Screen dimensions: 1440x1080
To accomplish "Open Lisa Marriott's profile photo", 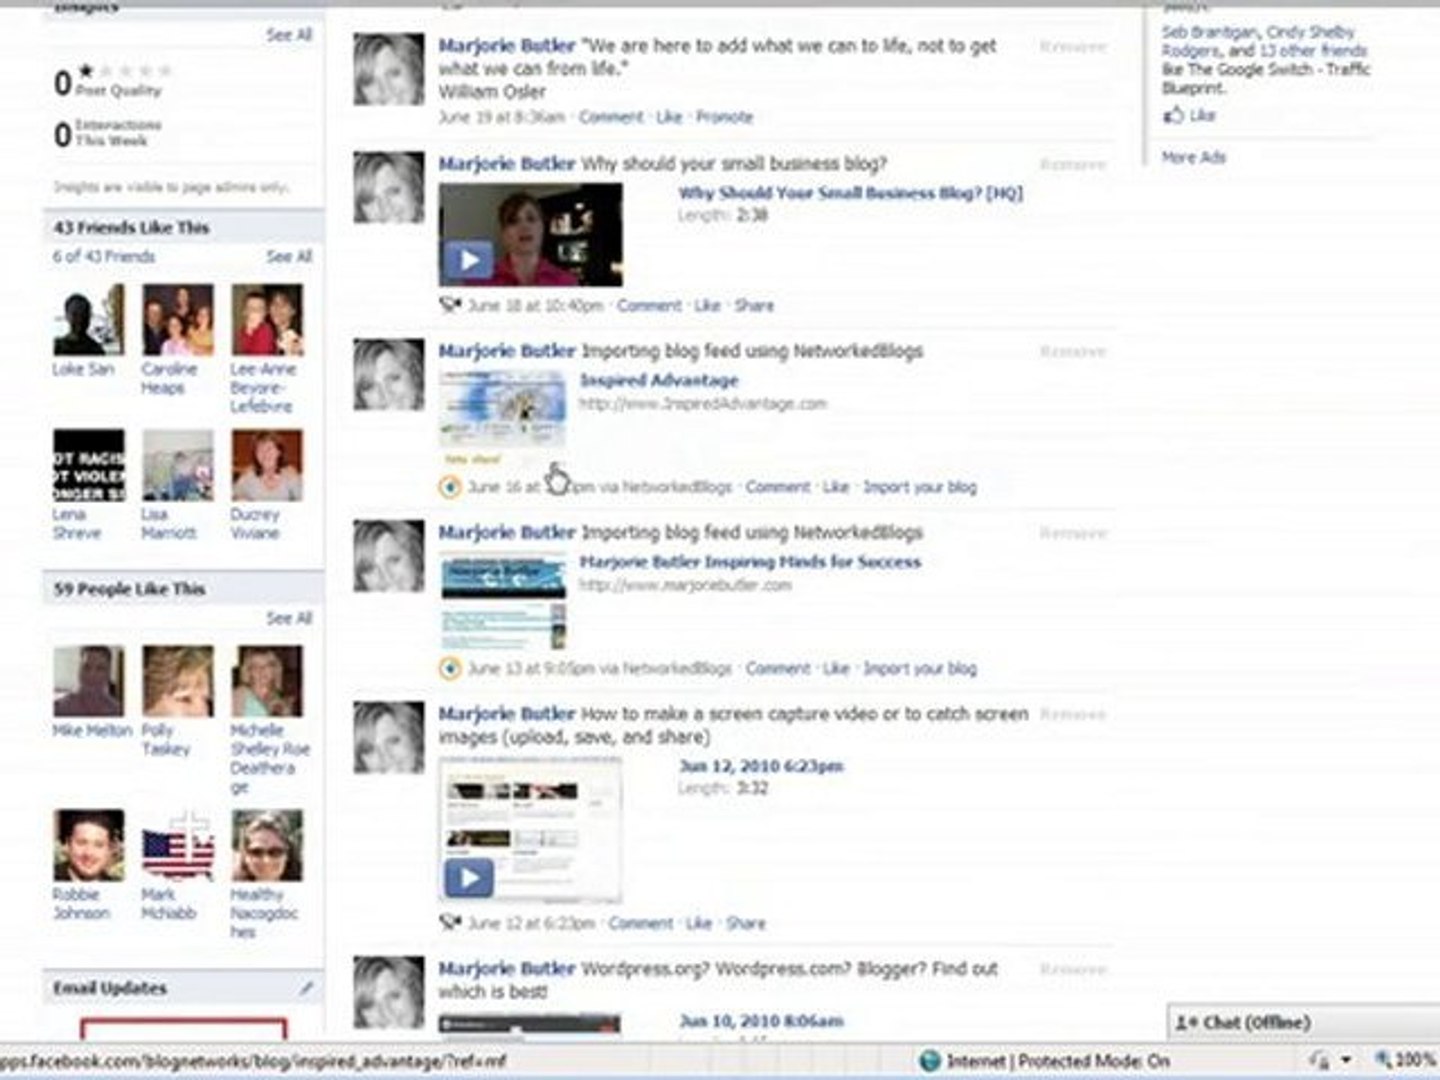I will (x=178, y=465).
